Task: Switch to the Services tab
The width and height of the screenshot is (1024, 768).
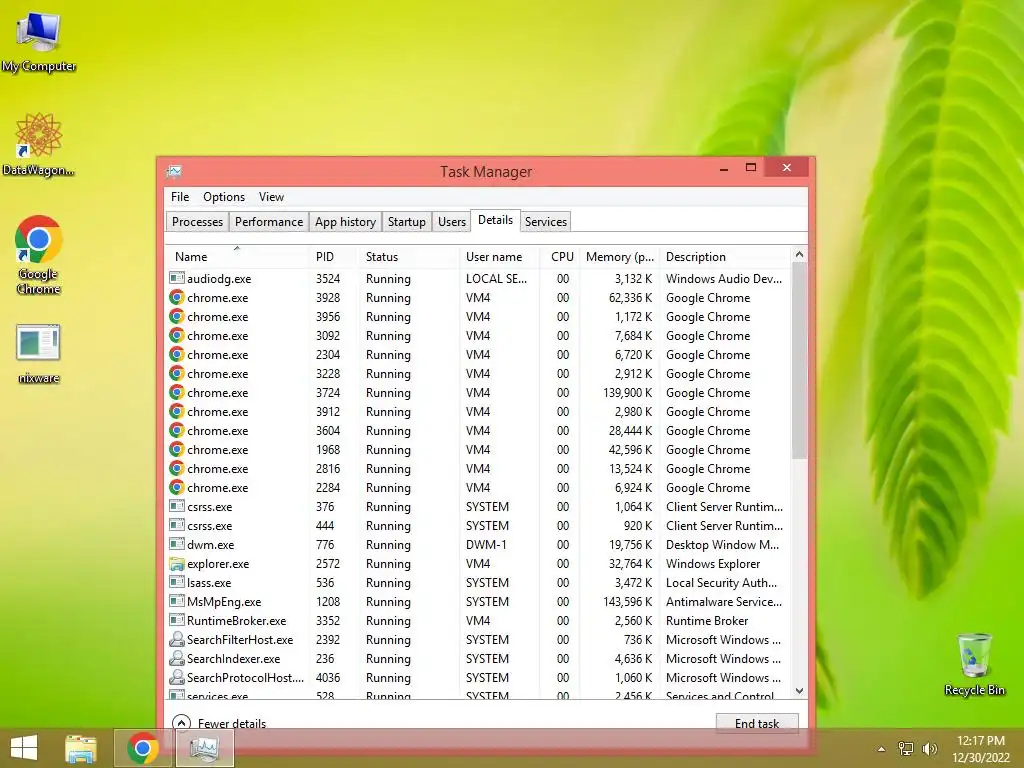Action: click(x=545, y=221)
